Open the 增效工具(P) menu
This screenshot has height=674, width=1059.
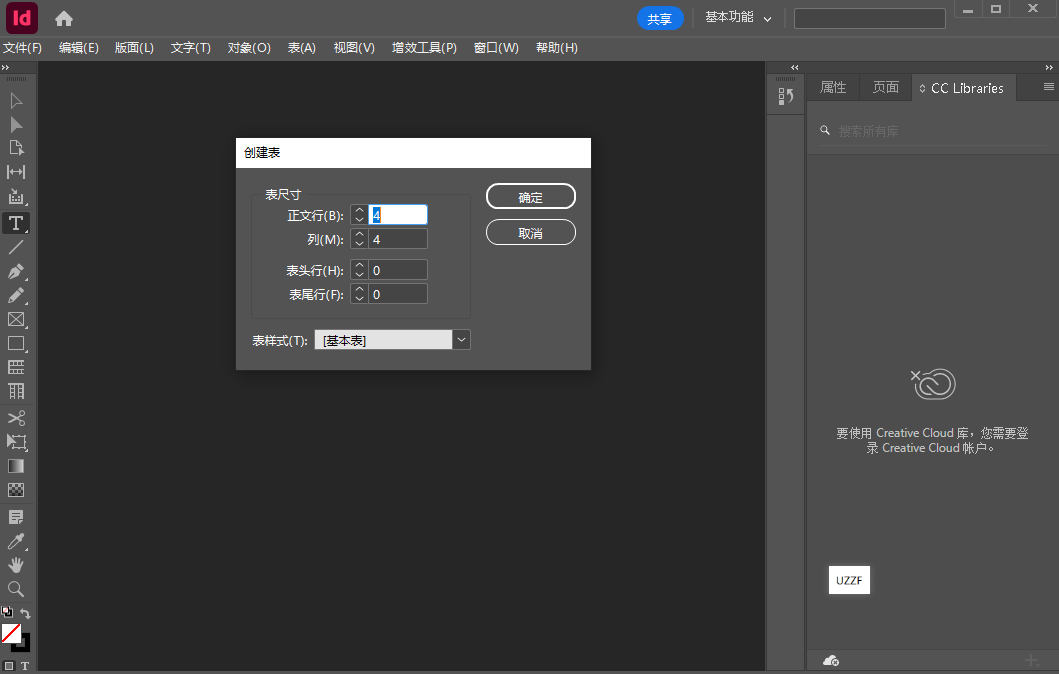(x=424, y=48)
